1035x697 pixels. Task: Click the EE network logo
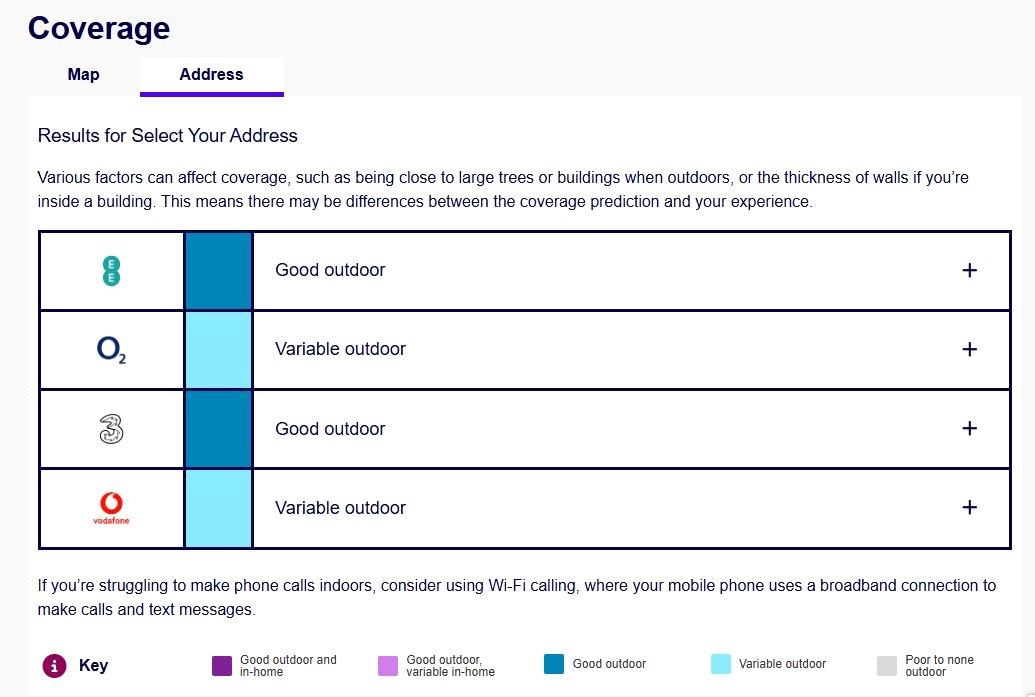point(112,270)
